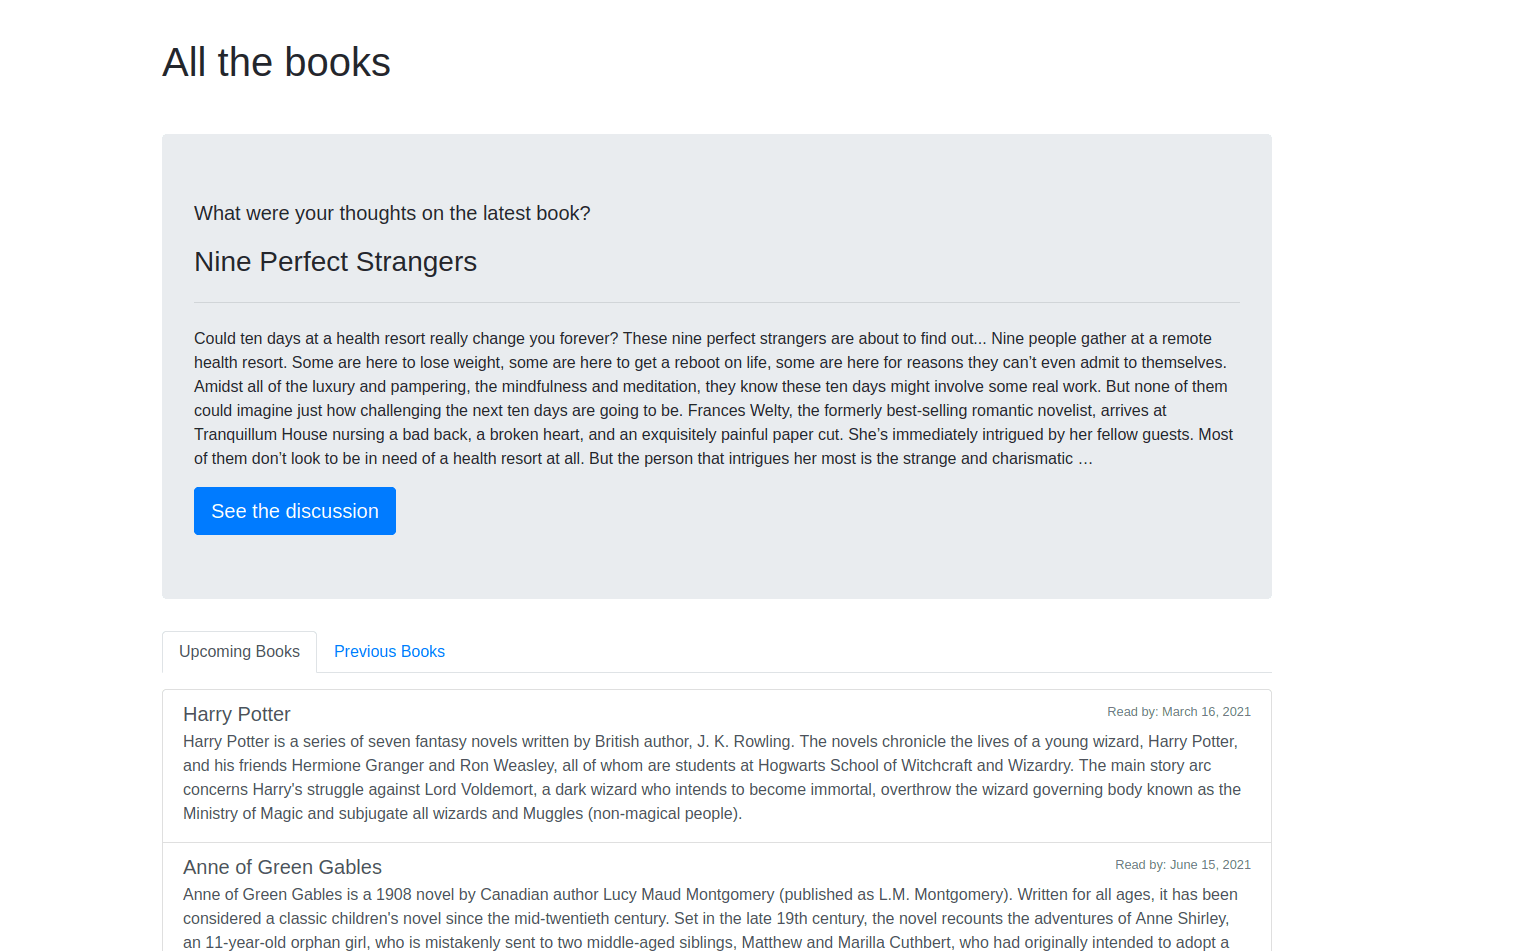Click the ellipsis ending the featured summary
This screenshot has width=1517, height=951.
tap(1085, 459)
